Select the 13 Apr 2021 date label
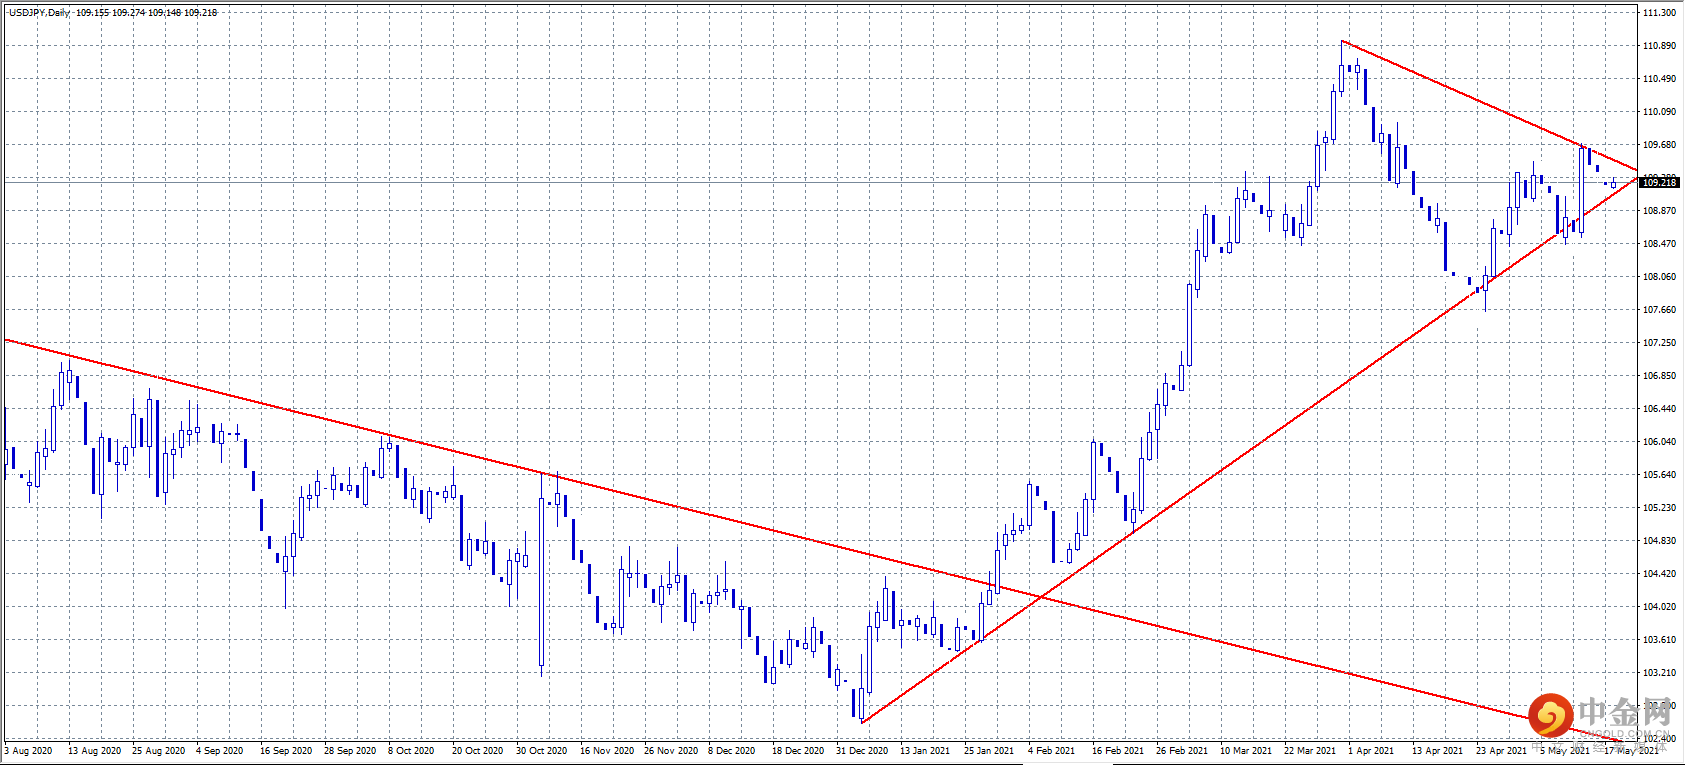Image resolution: width=1685 pixels, height=765 pixels. [1438, 751]
